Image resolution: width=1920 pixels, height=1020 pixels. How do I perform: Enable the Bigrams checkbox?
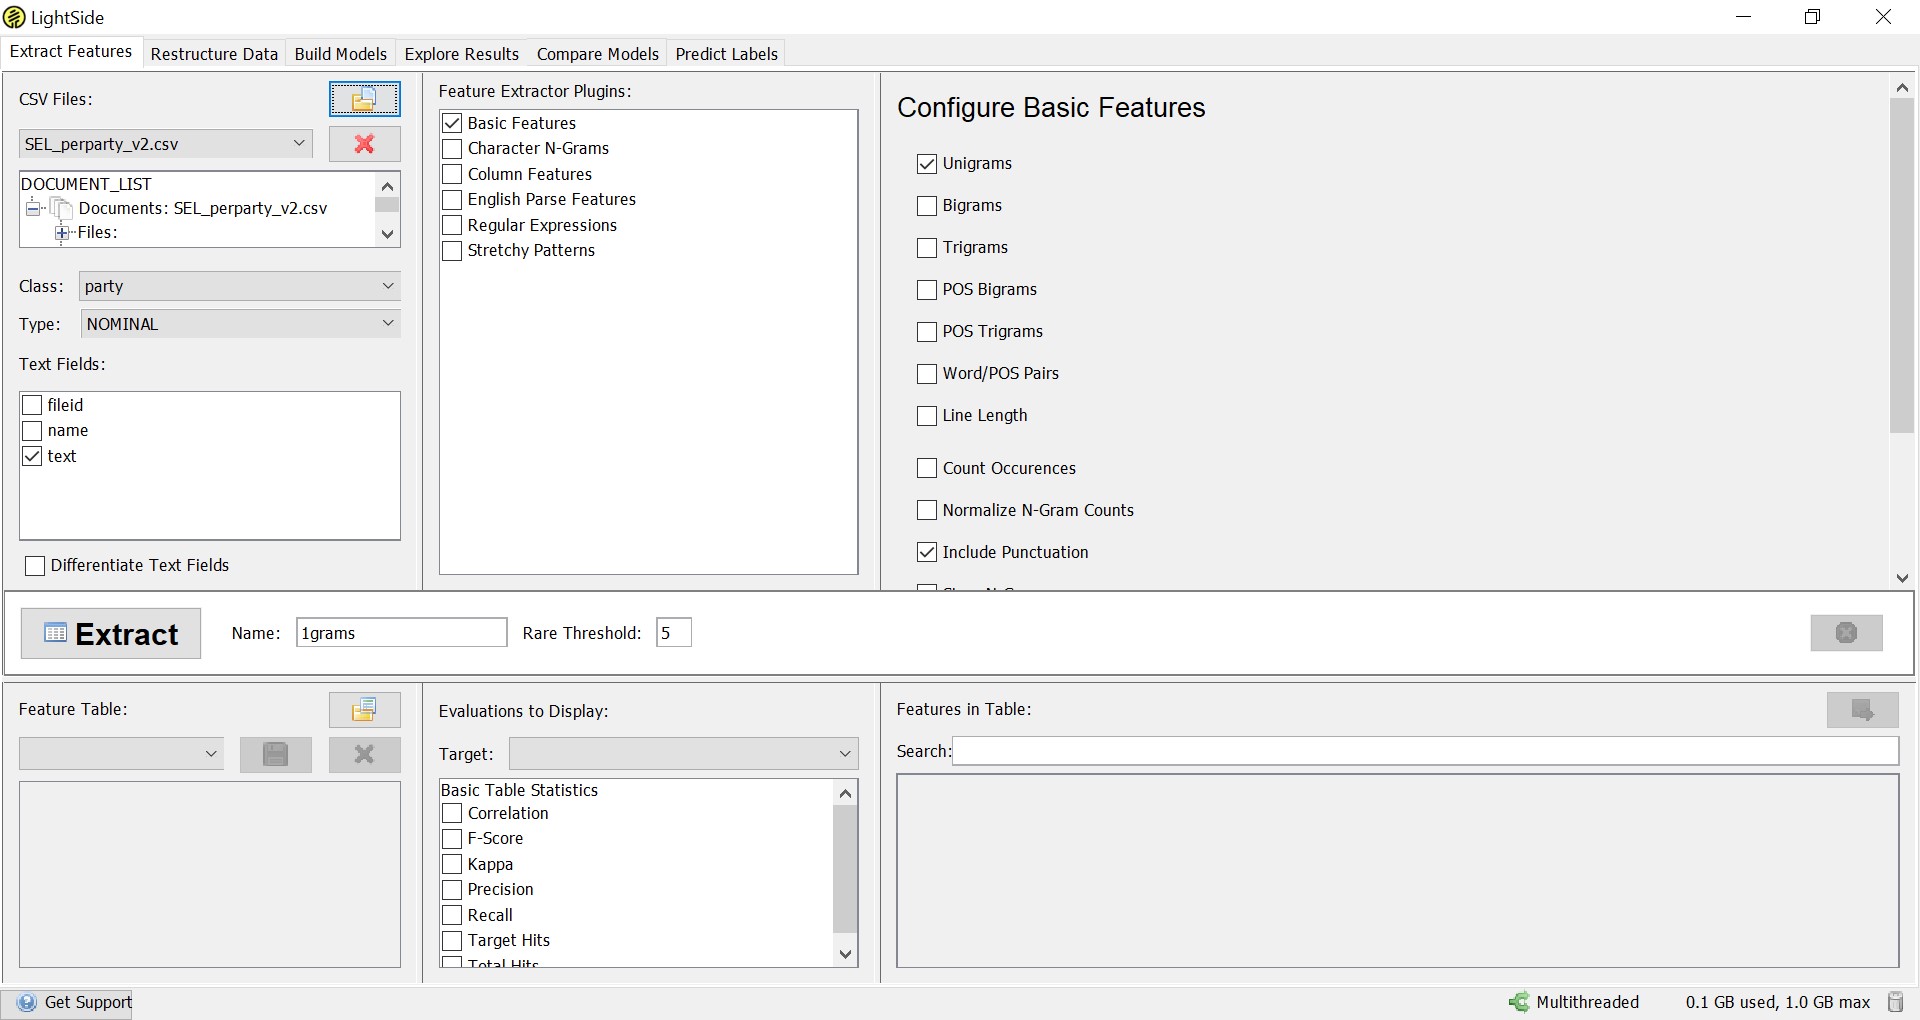927,206
